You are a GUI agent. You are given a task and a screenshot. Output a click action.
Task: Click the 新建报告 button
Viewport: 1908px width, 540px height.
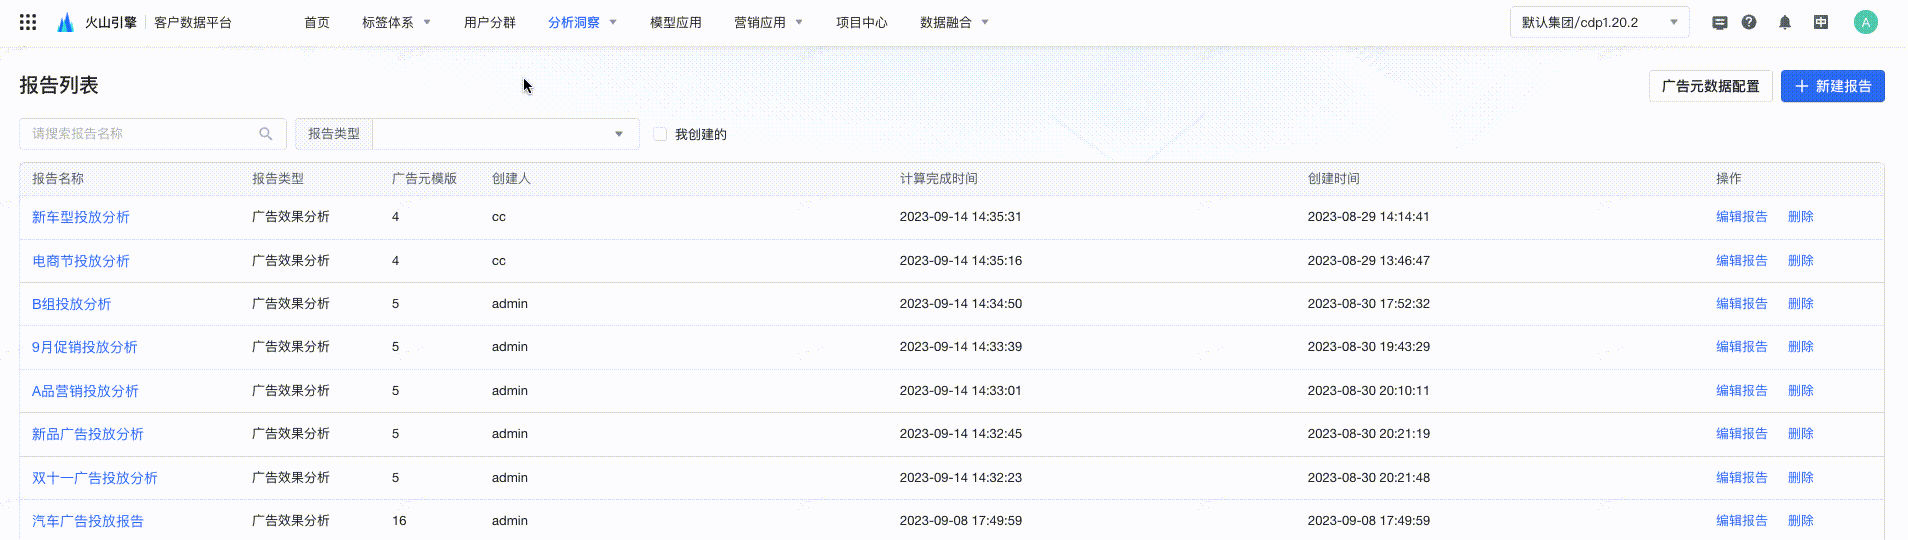pyautogui.click(x=1832, y=86)
